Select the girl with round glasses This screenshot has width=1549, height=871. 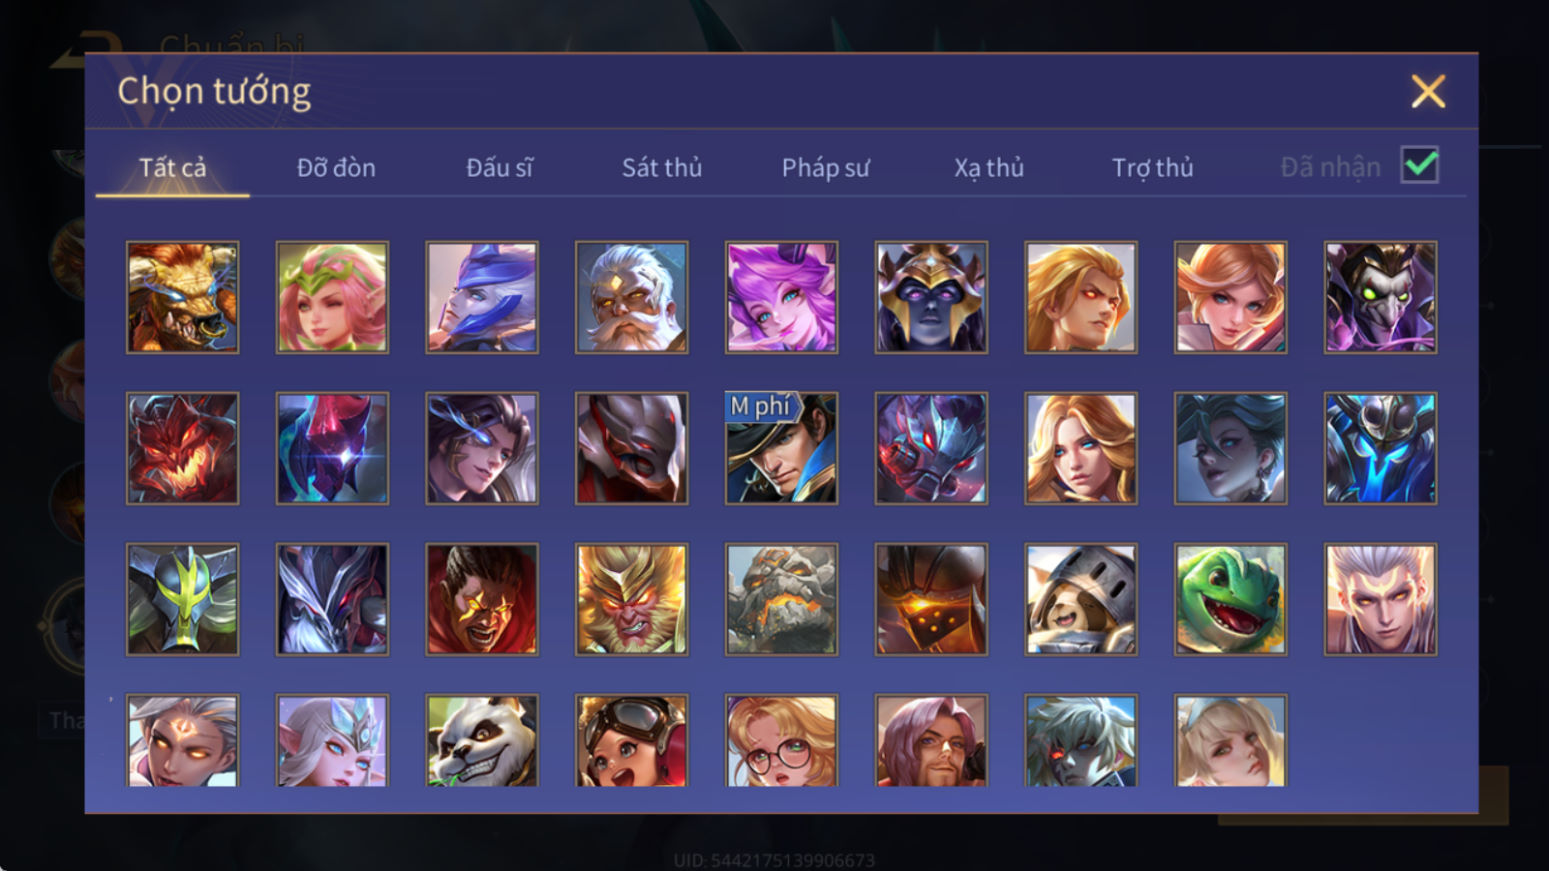pyautogui.click(x=781, y=740)
